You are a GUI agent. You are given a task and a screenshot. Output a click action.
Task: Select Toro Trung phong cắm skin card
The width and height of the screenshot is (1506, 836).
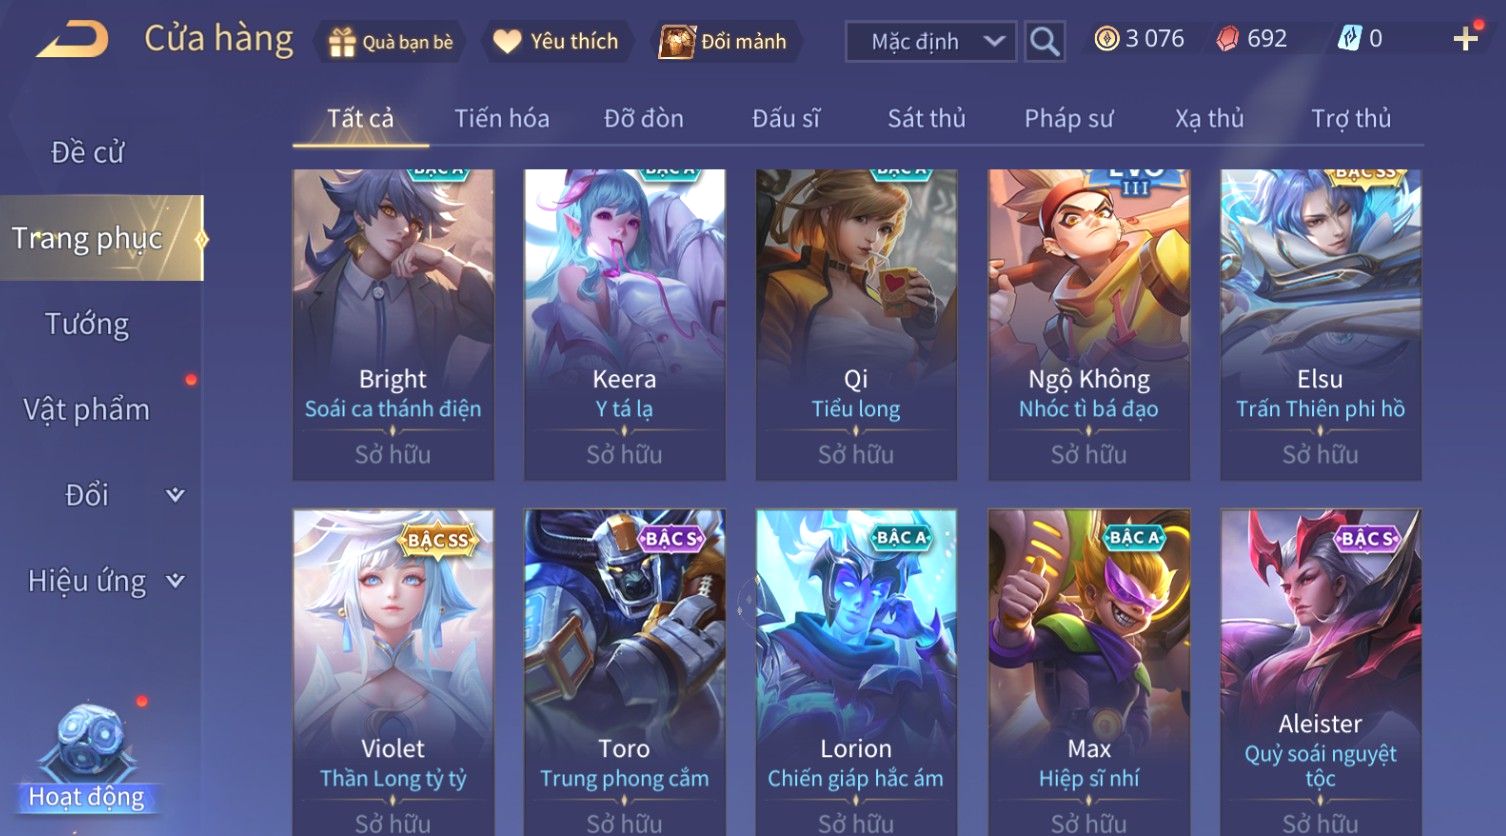624,672
